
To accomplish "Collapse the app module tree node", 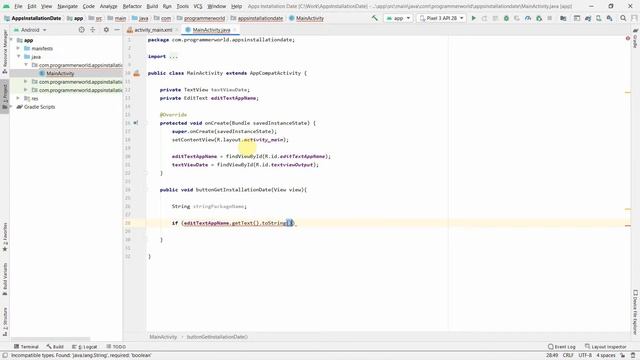I will point(11,40).
